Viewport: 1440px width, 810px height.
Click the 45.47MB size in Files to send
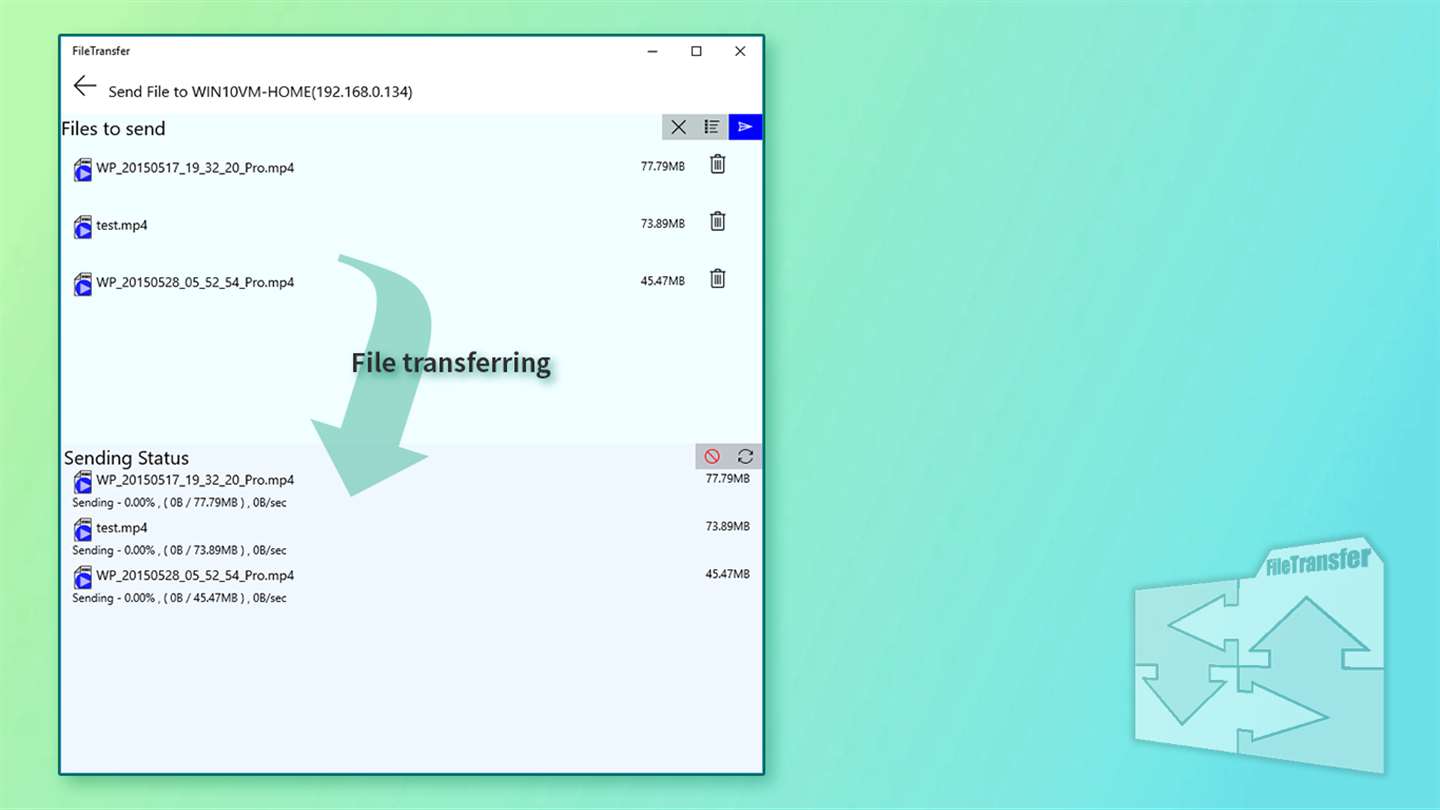pos(663,281)
